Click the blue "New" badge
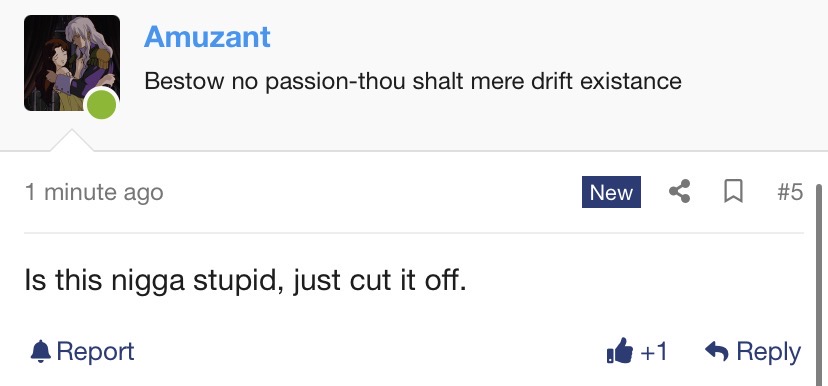The image size is (828, 386). [x=611, y=192]
